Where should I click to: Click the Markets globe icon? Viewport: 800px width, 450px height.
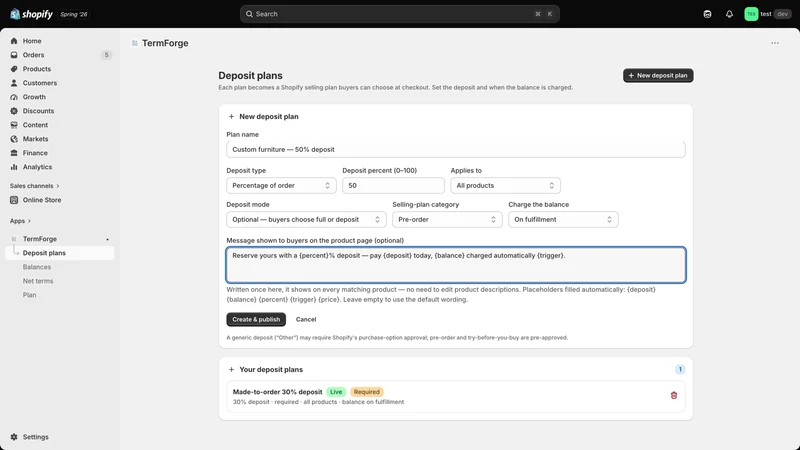[x=14, y=139]
